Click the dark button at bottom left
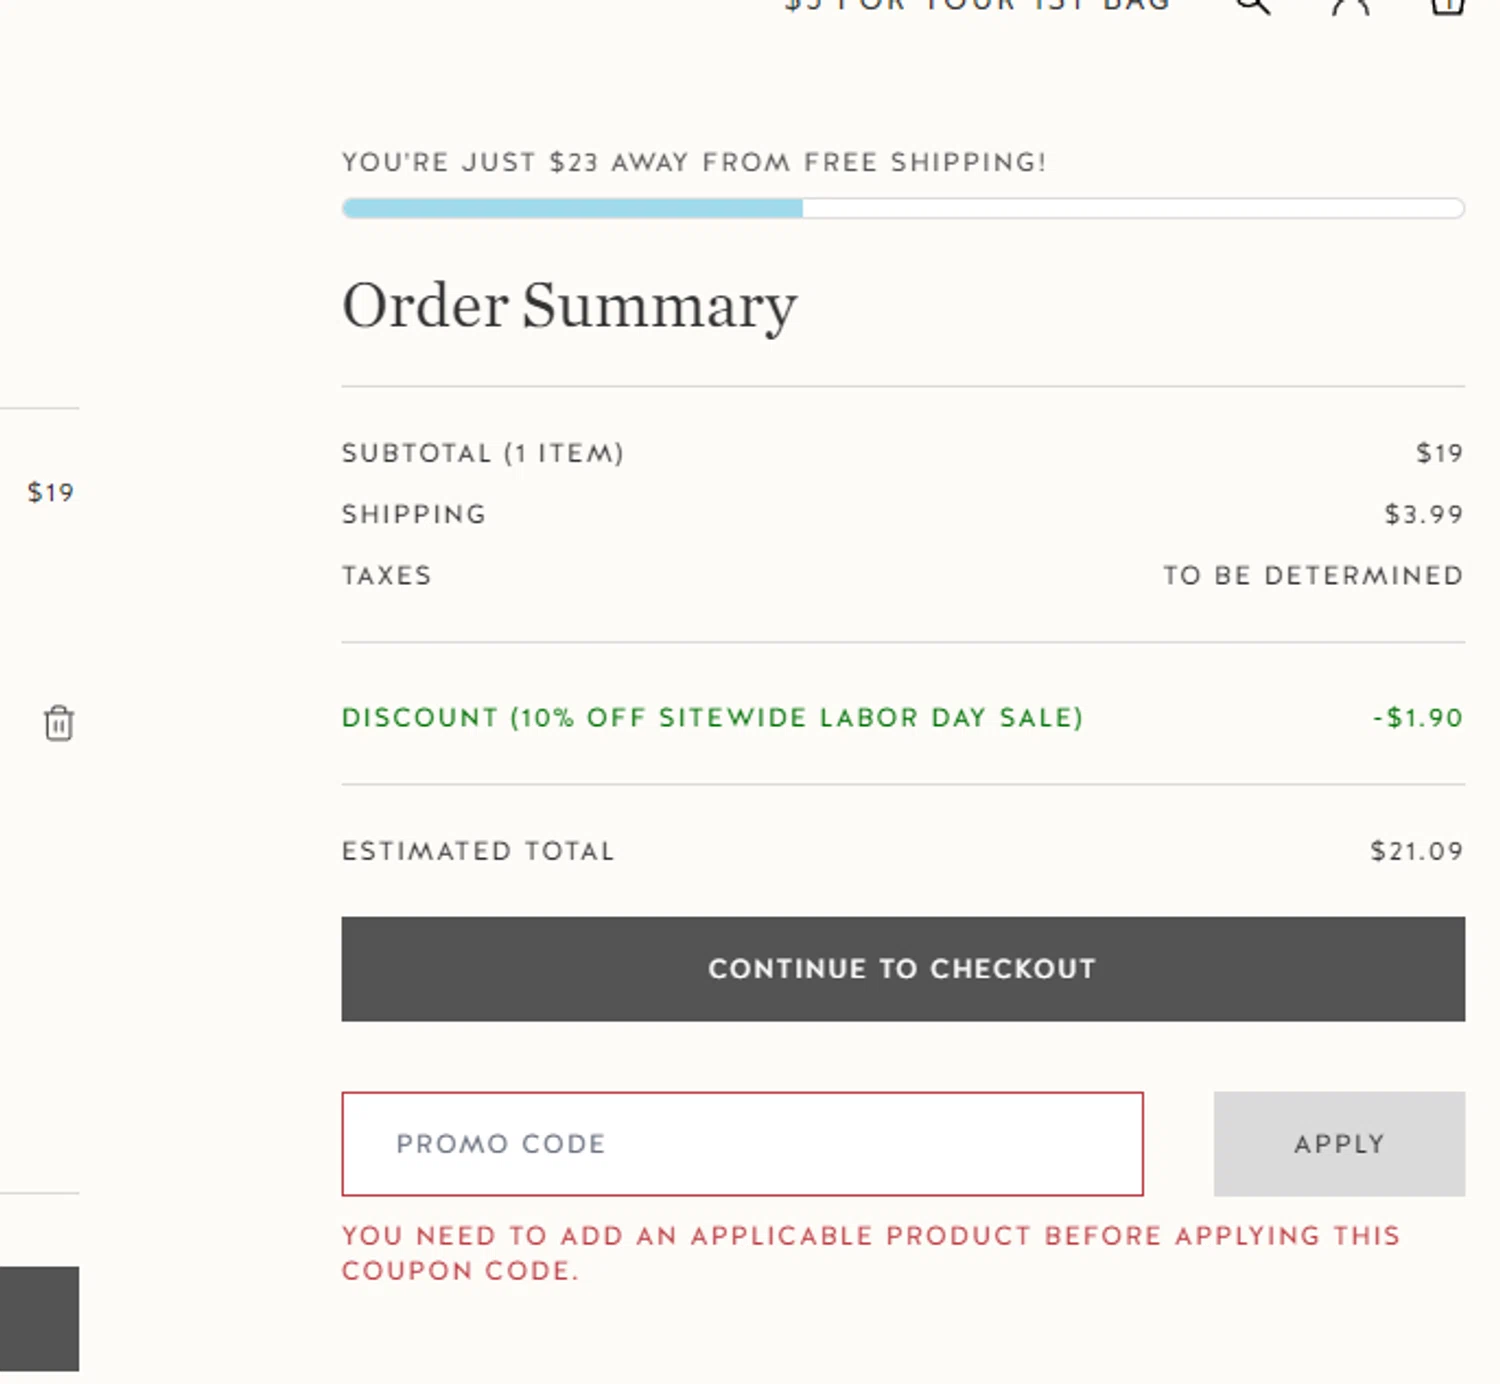The width and height of the screenshot is (1500, 1384). pyautogui.click(x=39, y=1318)
